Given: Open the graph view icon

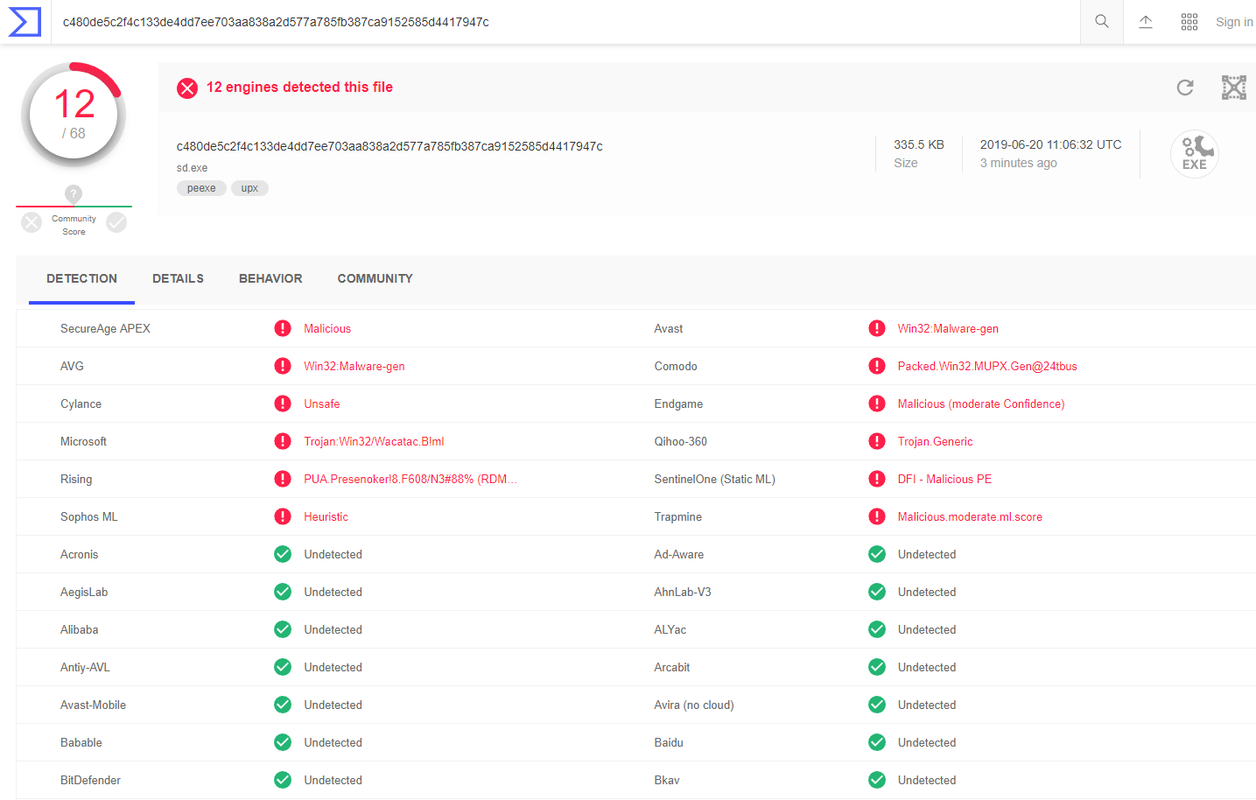Looking at the screenshot, I should tap(1234, 88).
